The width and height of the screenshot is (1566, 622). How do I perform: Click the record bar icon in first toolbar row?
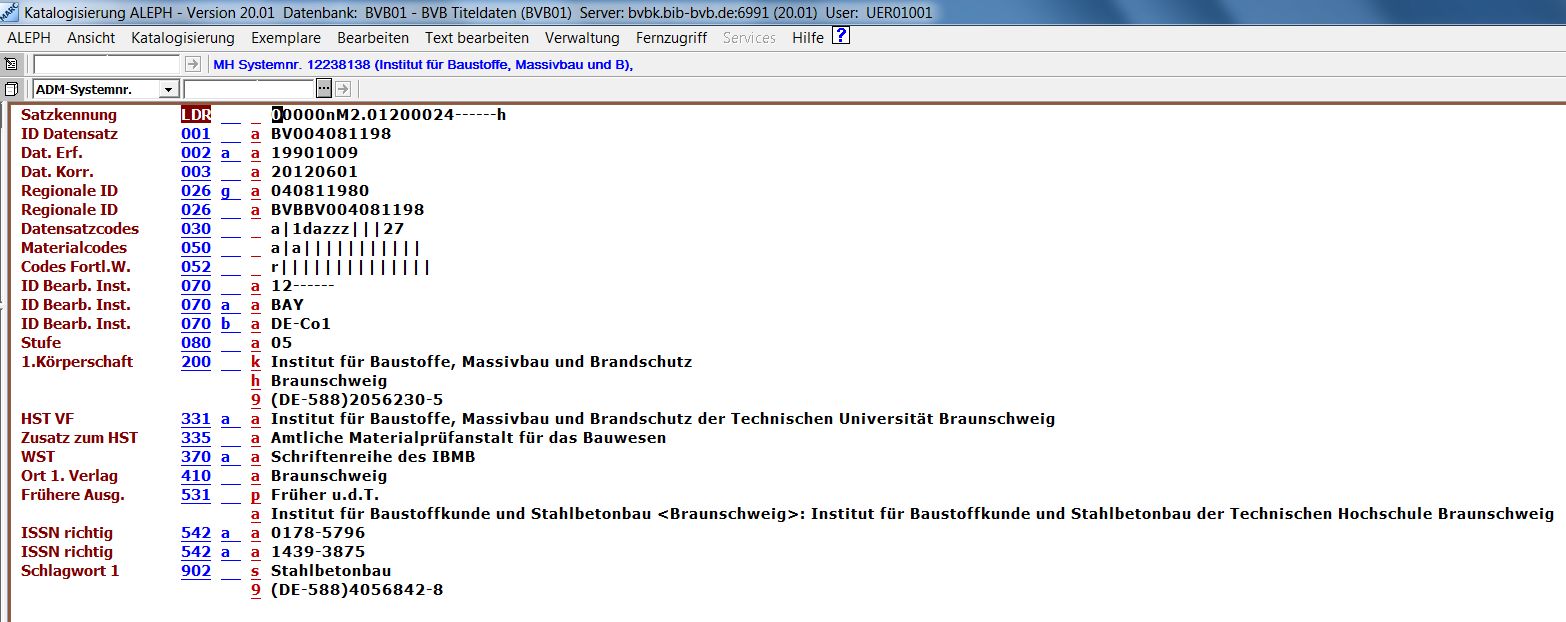(12, 64)
